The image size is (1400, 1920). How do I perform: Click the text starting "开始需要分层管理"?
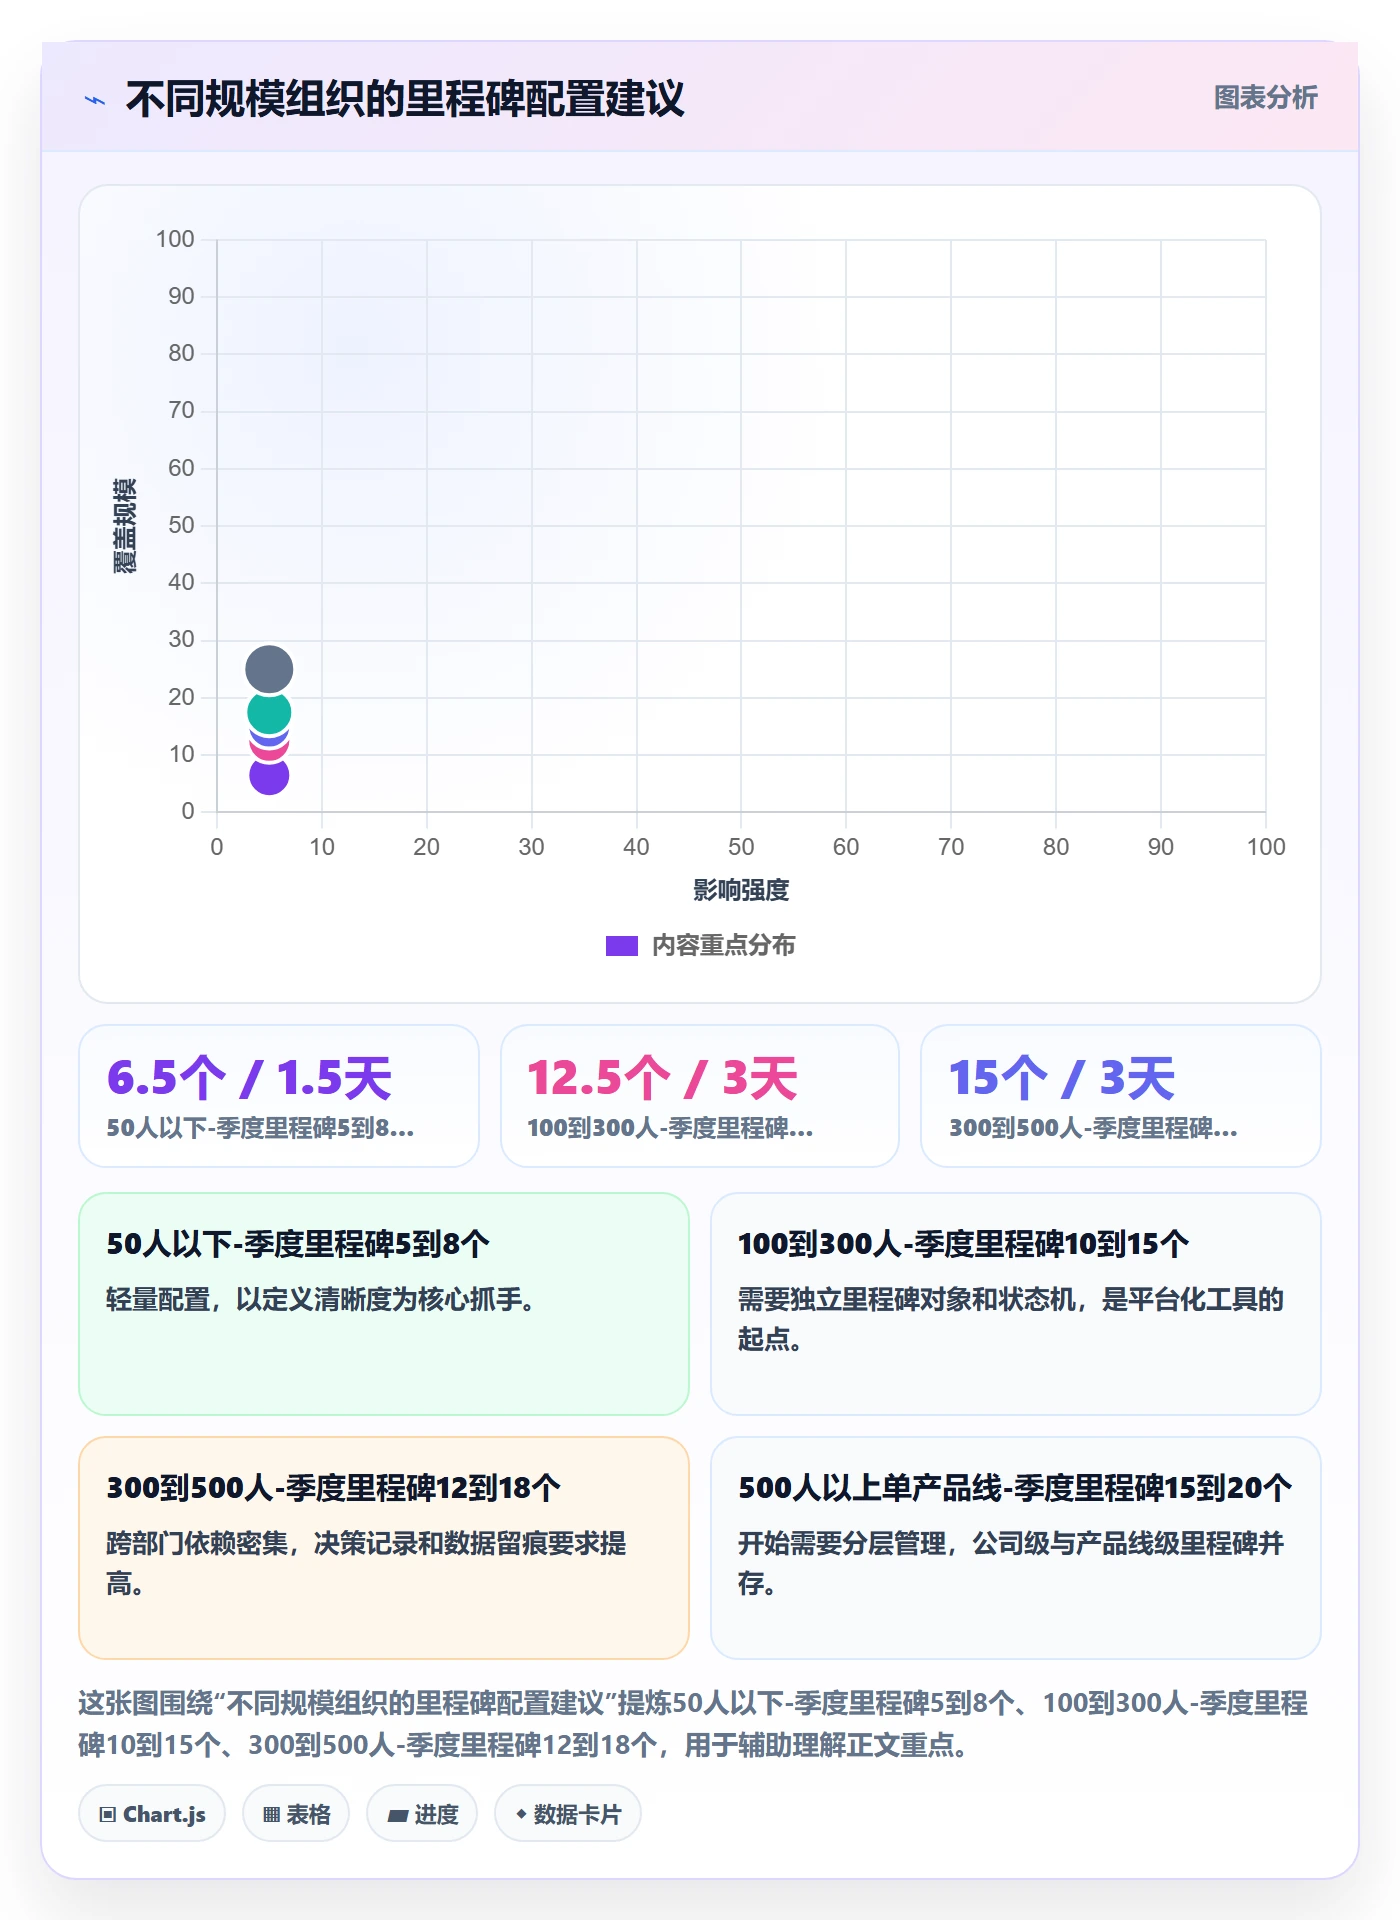click(1011, 1563)
